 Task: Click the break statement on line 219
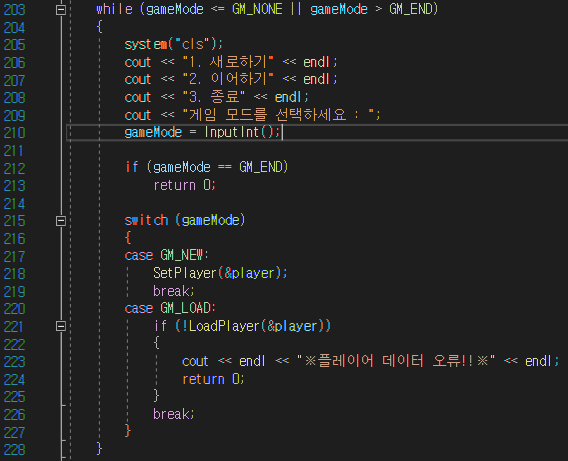click(174, 291)
